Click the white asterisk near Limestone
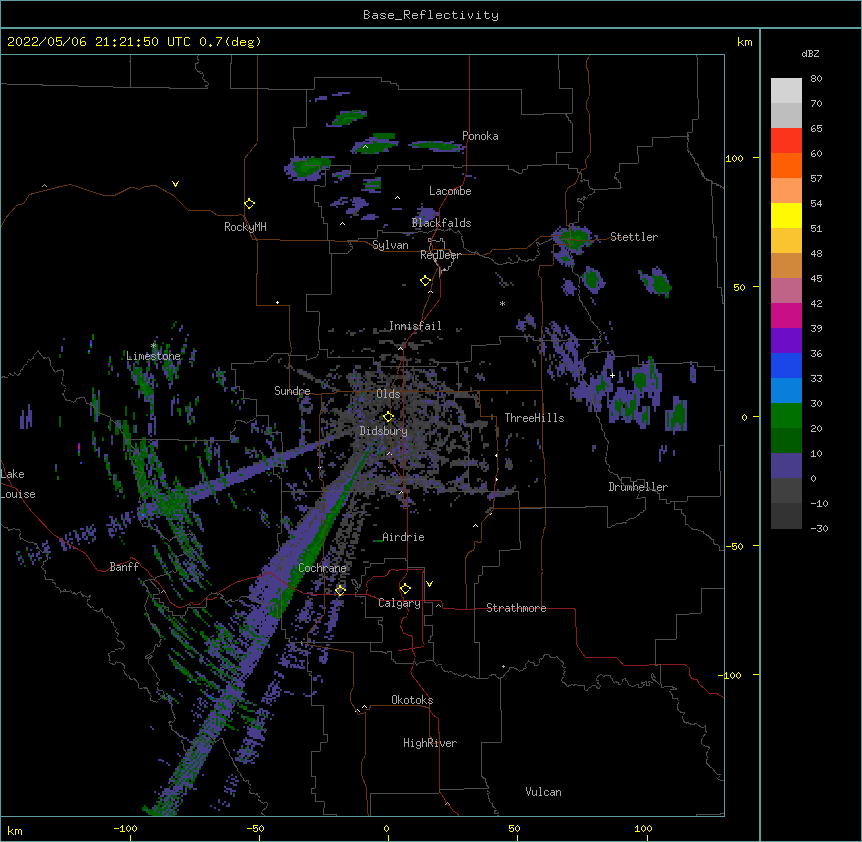The width and height of the screenshot is (862, 842). (153, 345)
